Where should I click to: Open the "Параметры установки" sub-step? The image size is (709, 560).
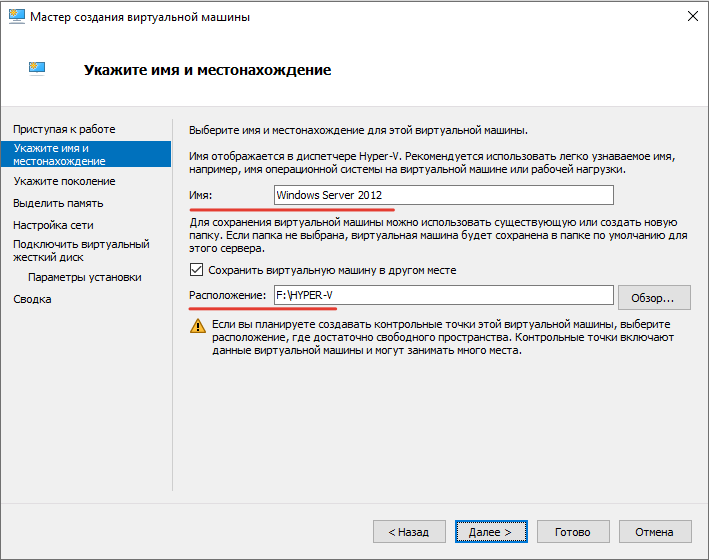click(x=85, y=277)
